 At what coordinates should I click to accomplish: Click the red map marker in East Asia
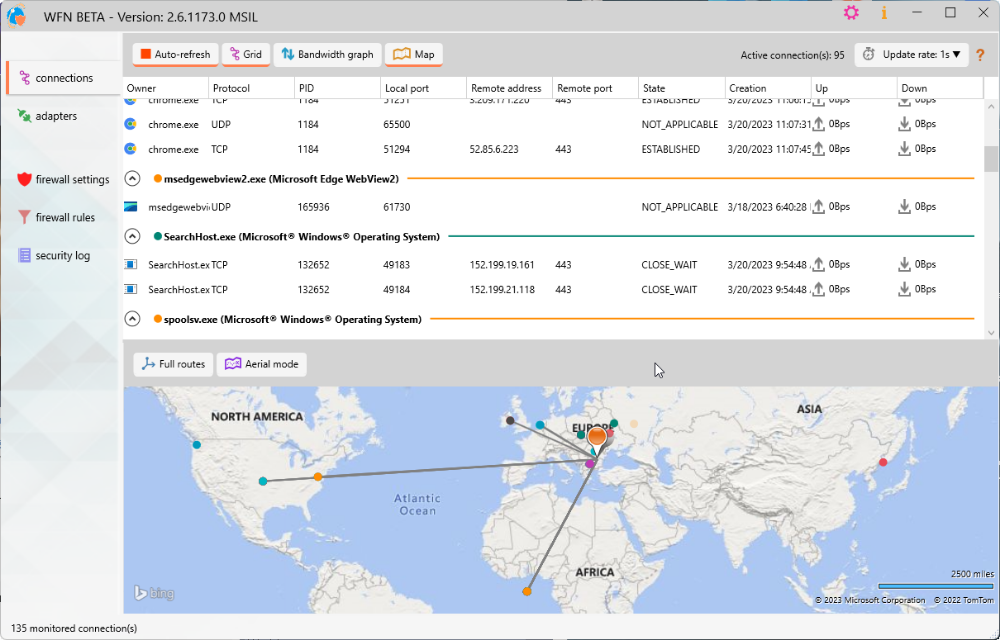883,462
